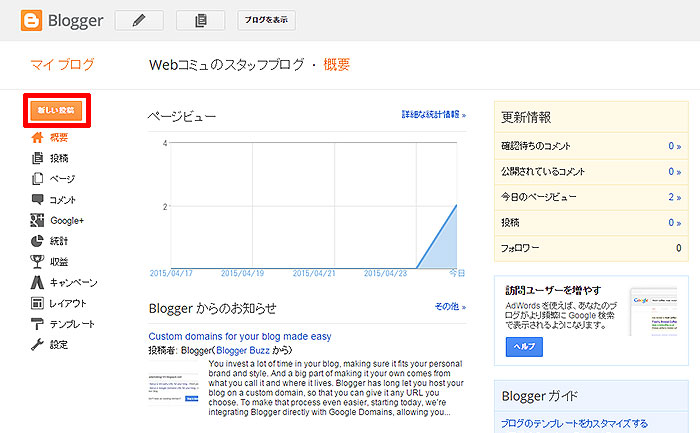This screenshot has width=700, height=433.
Task: Click the コメント speech bubble icon
Action: coord(38,199)
